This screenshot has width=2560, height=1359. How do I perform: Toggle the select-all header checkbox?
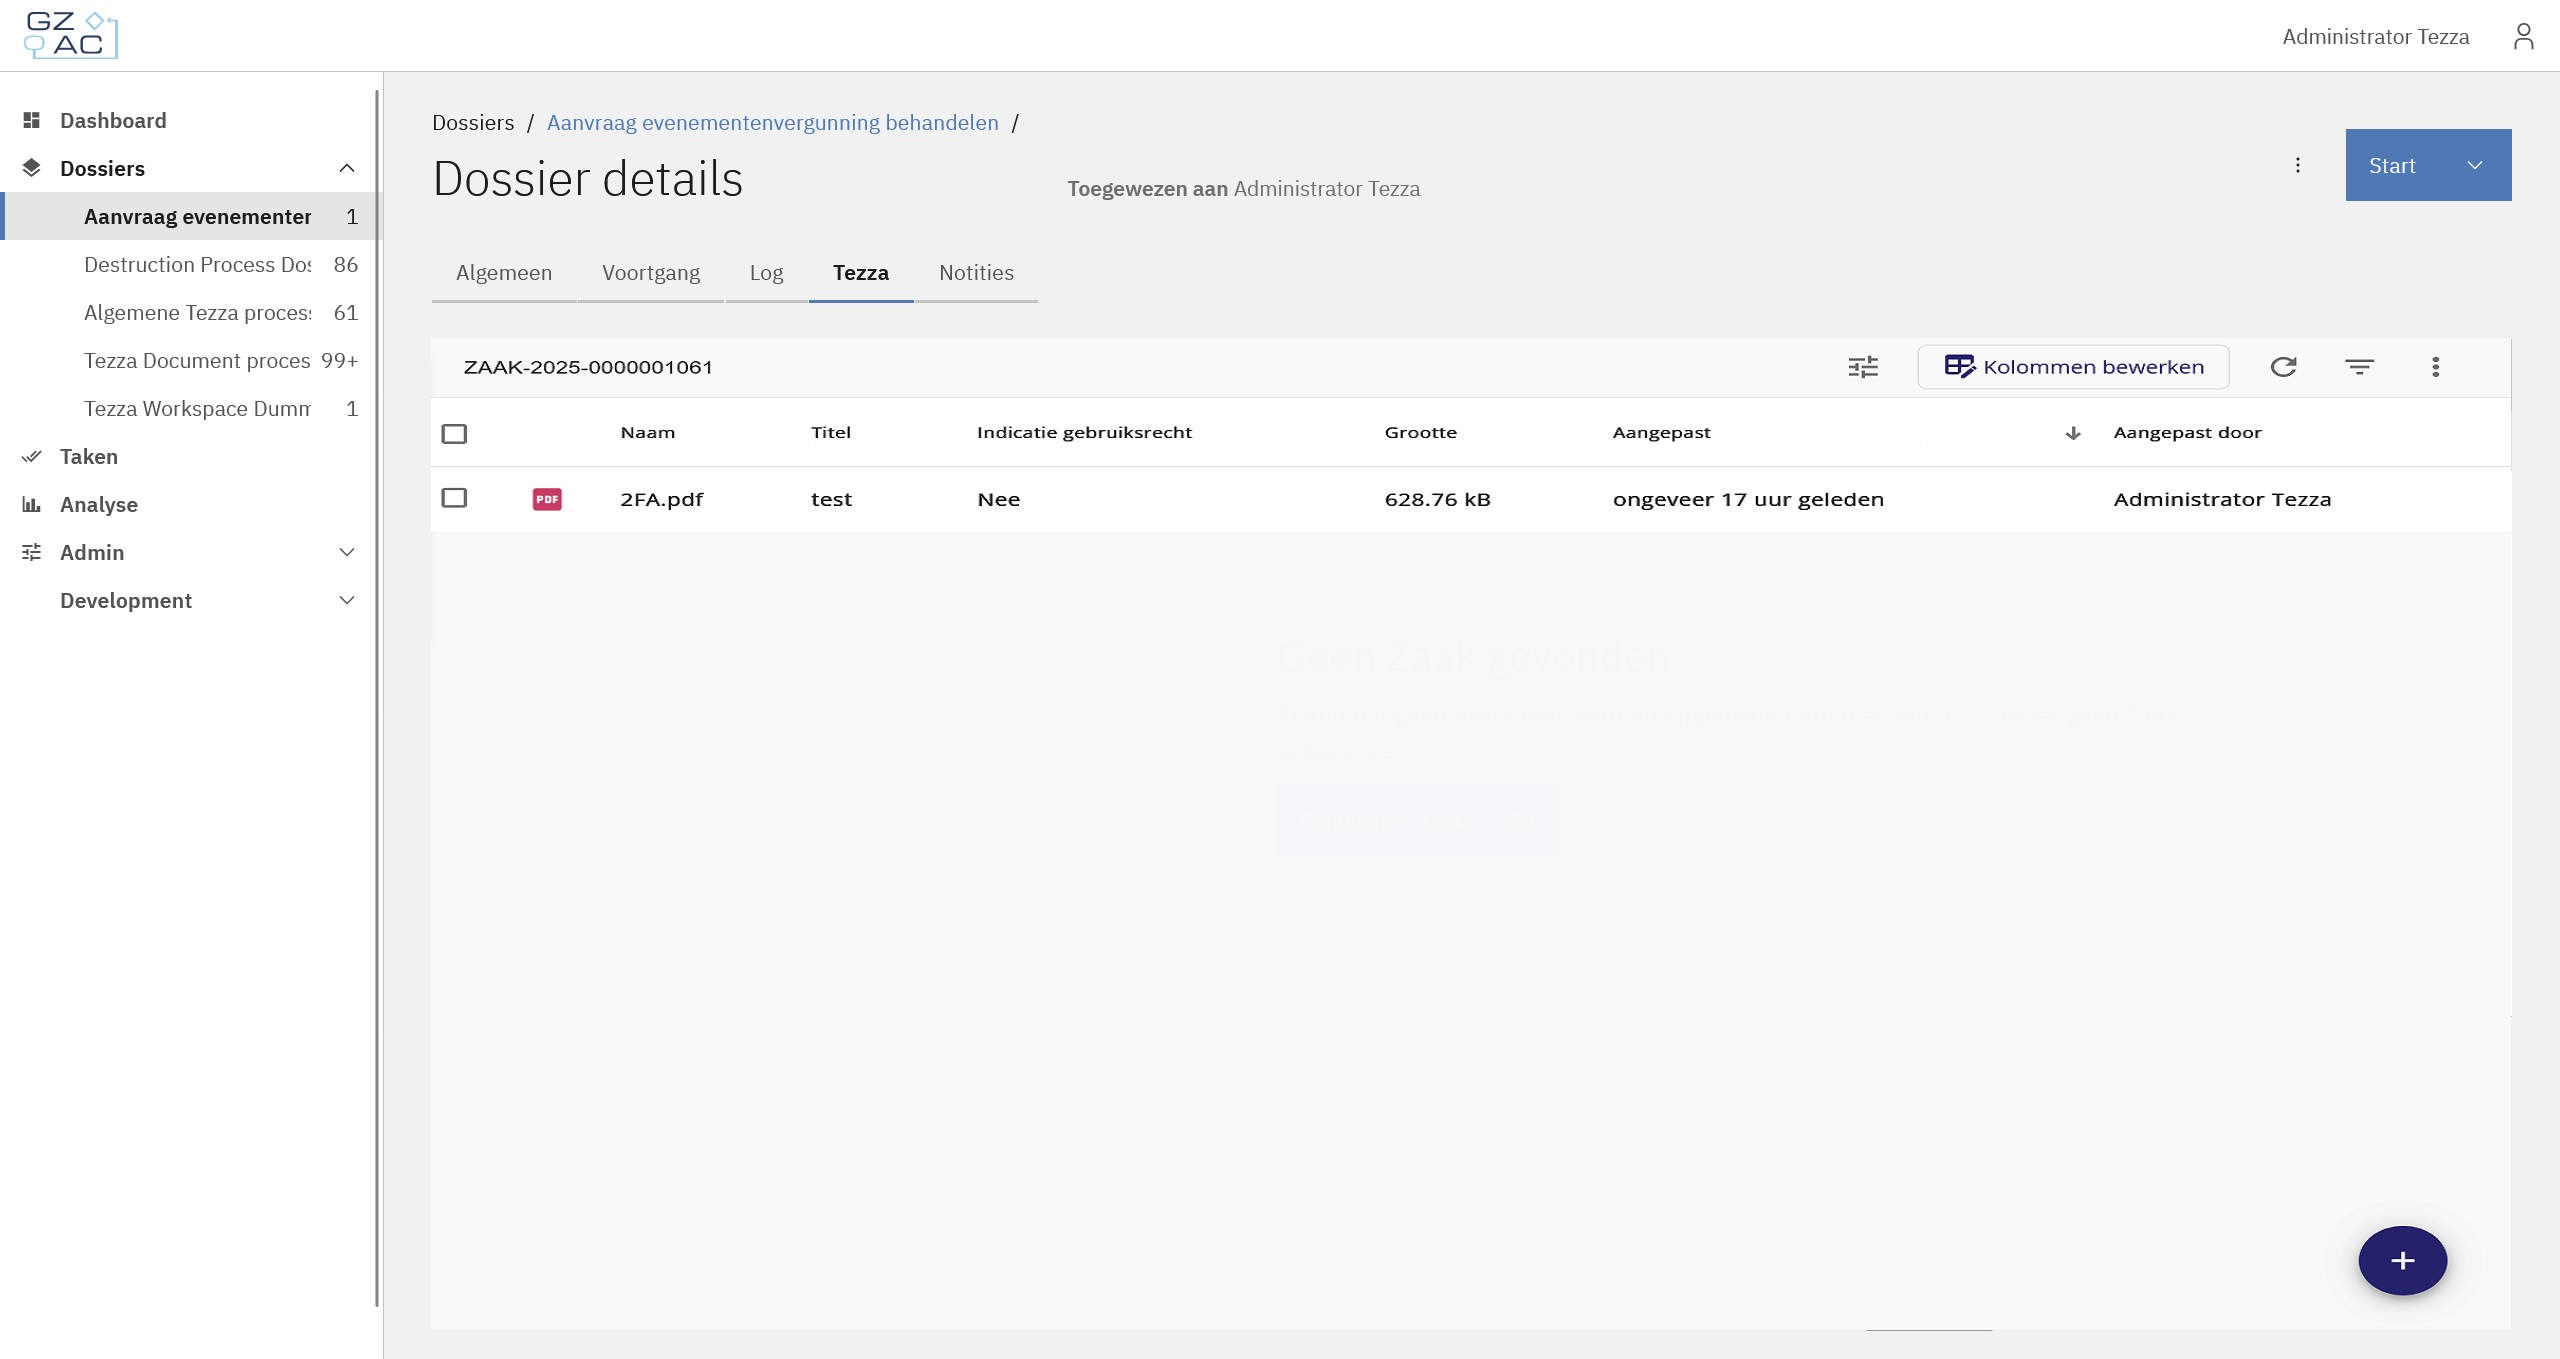click(x=454, y=433)
